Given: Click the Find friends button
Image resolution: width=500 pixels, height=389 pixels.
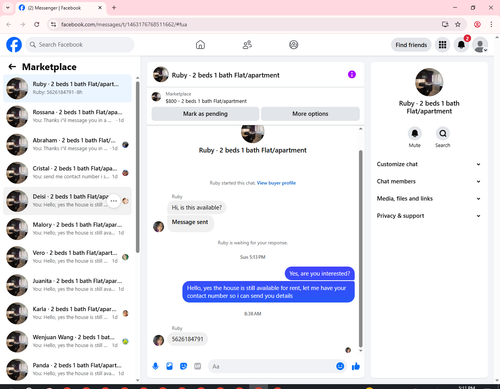Looking at the screenshot, I should tap(411, 45).
